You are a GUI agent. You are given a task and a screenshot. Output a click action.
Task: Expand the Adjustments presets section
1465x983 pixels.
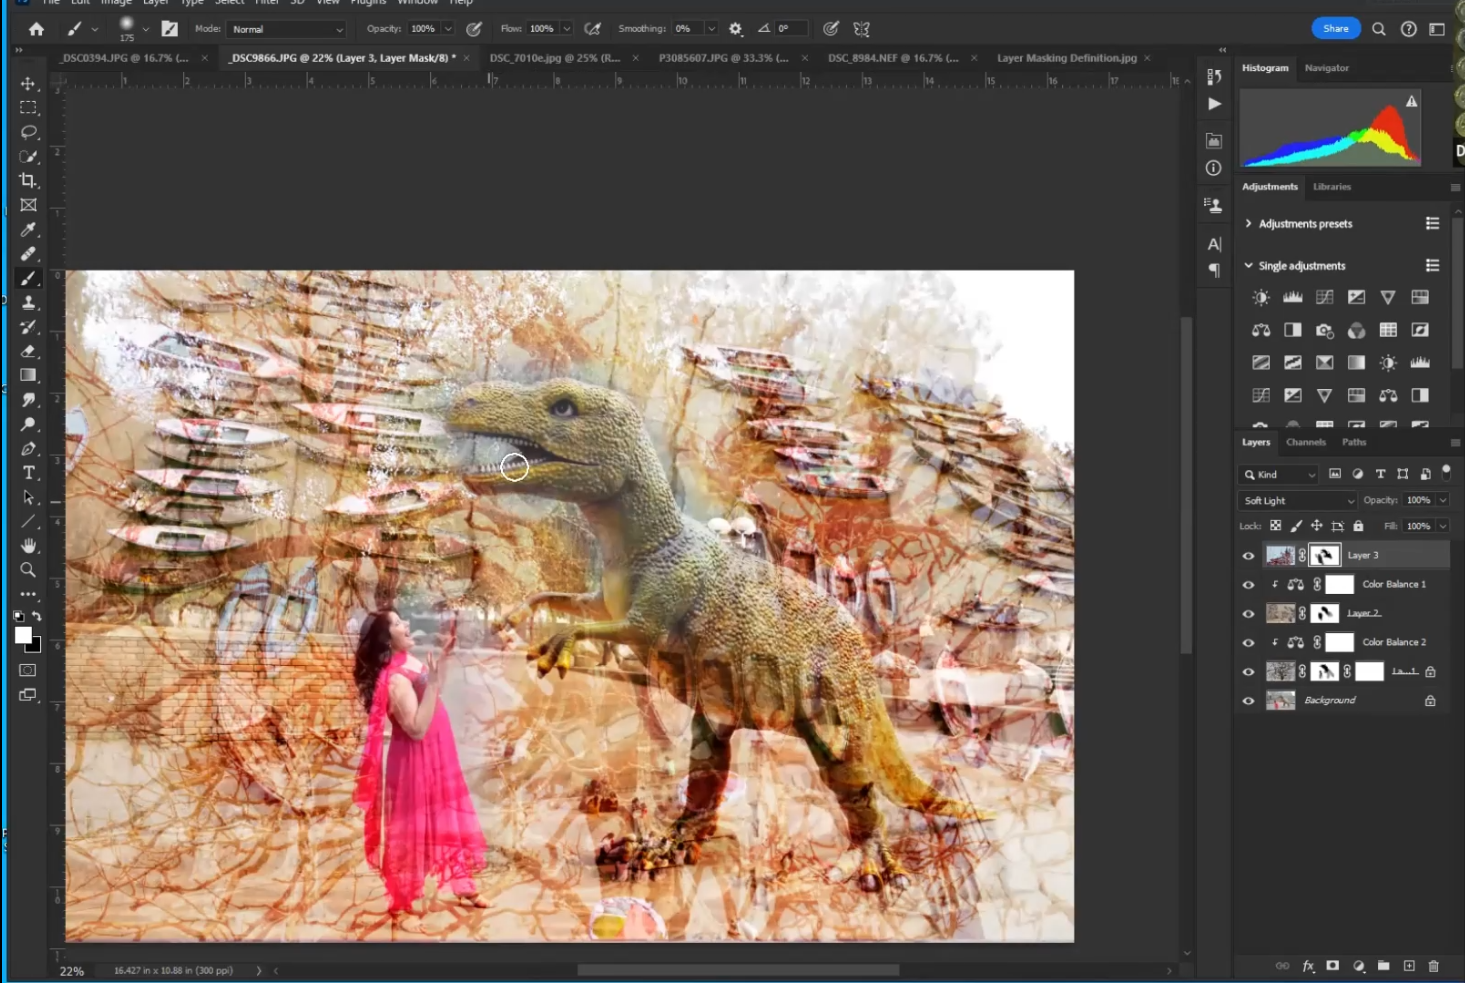pyautogui.click(x=1249, y=224)
